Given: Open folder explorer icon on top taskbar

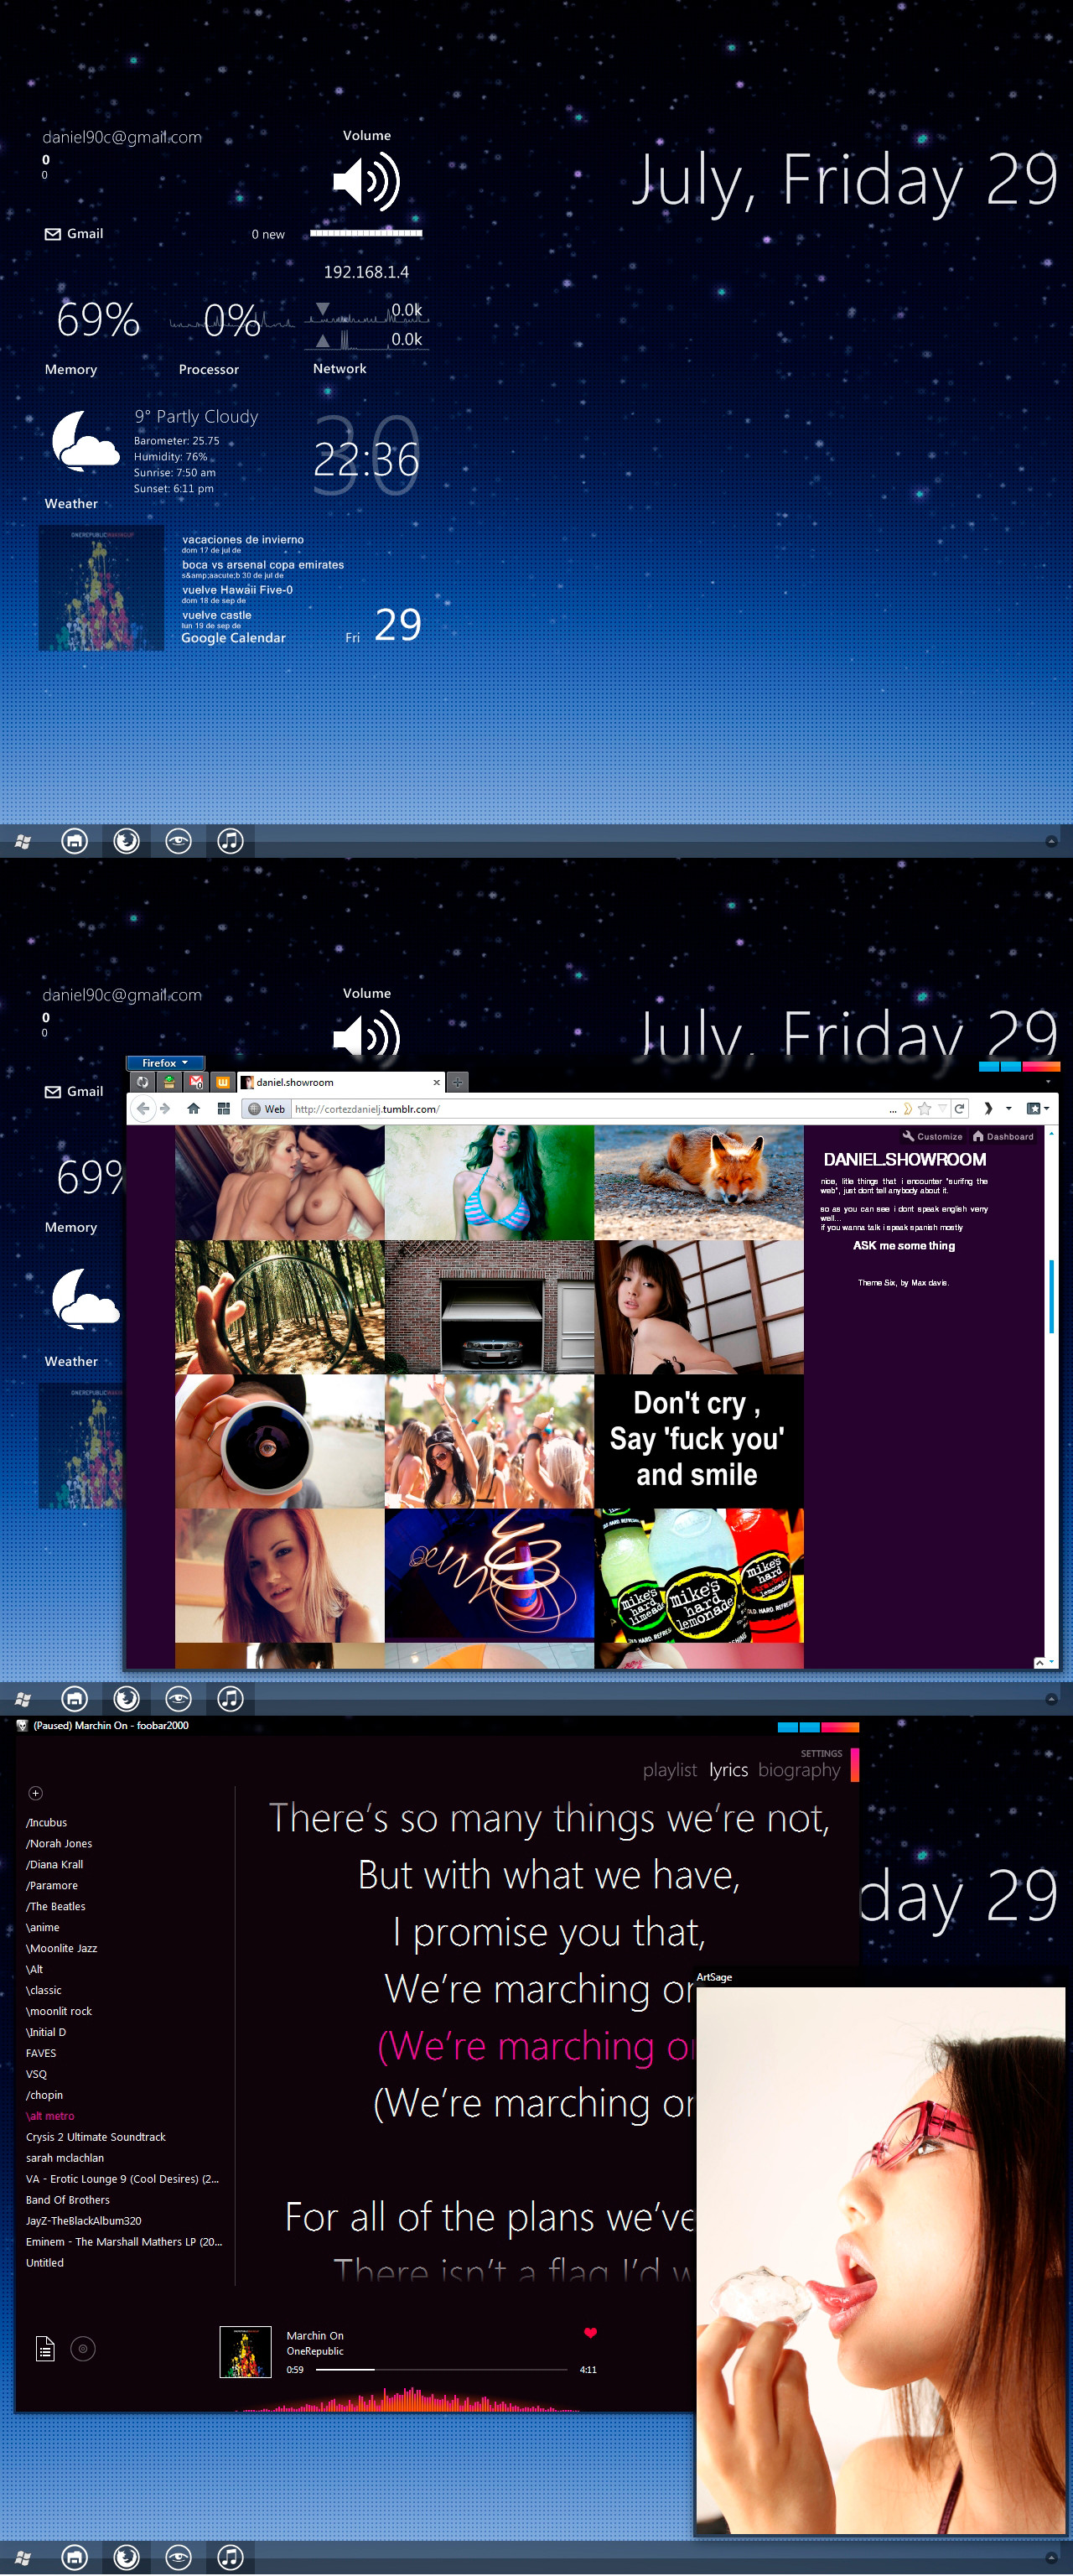Looking at the screenshot, I should coord(74,841).
